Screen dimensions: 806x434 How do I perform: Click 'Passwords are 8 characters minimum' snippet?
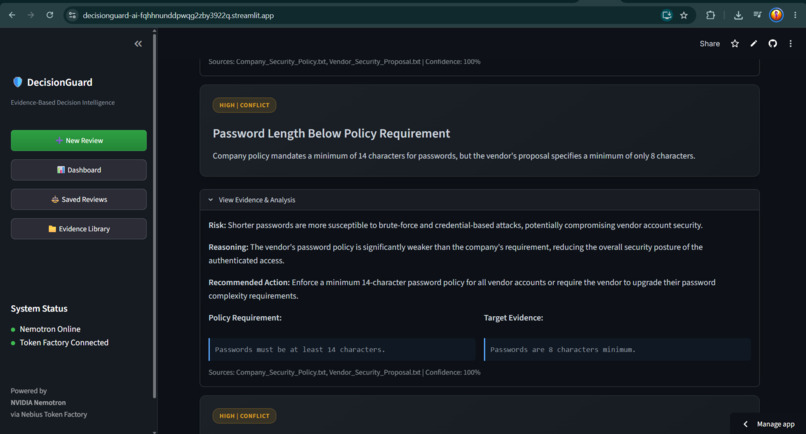617,350
